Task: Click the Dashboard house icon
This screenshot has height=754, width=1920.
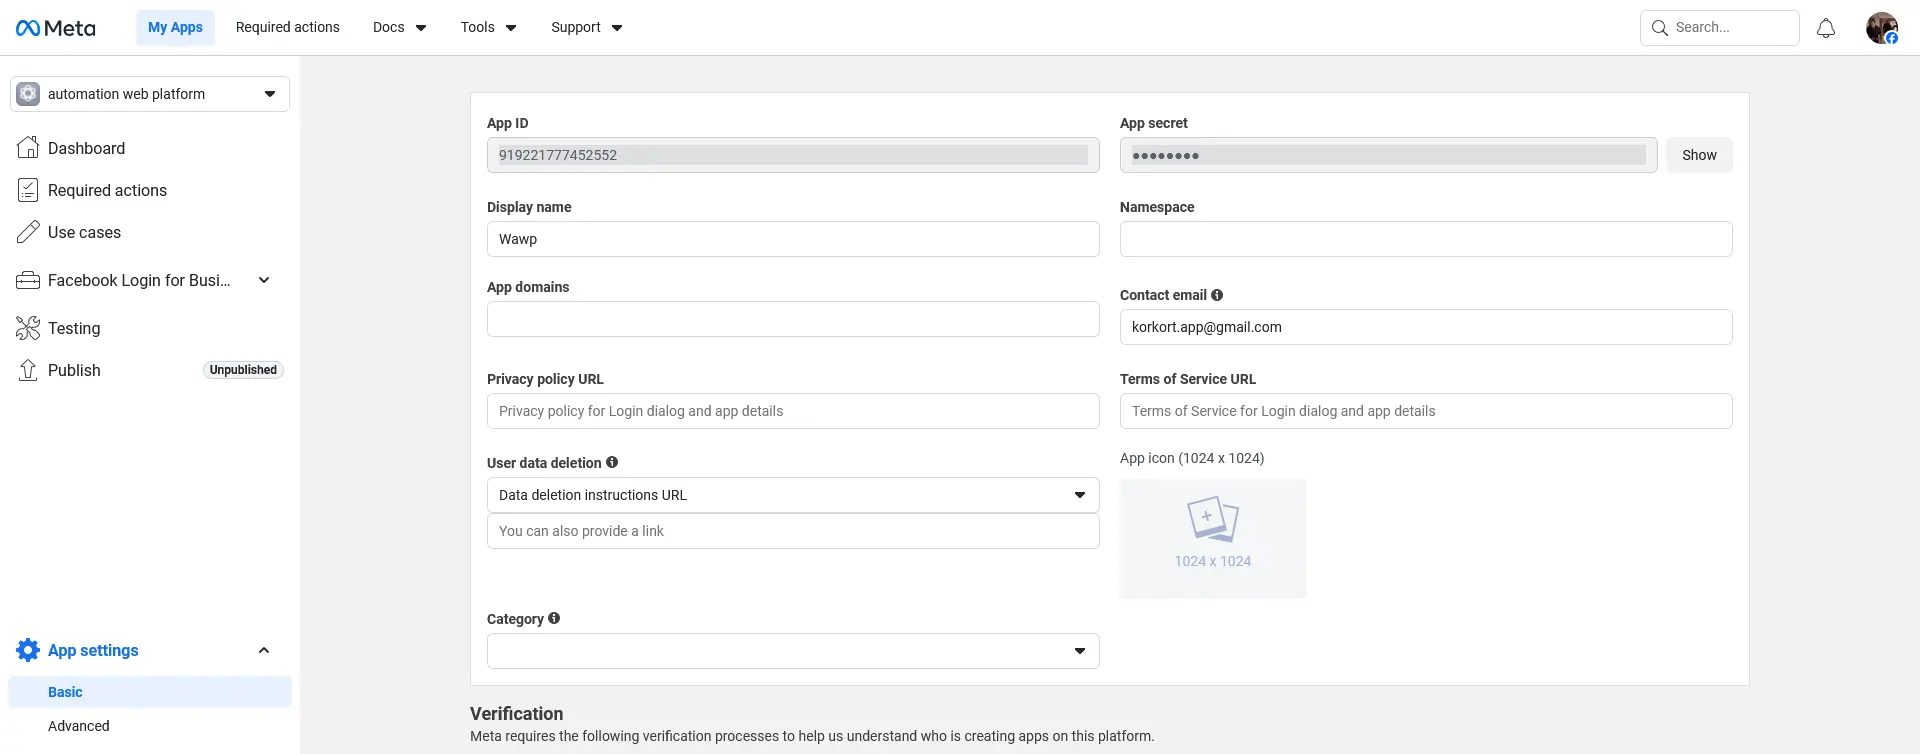Action: [28, 148]
